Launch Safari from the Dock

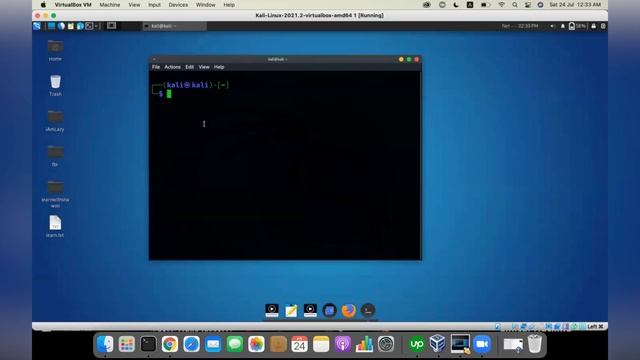(x=191, y=344)
